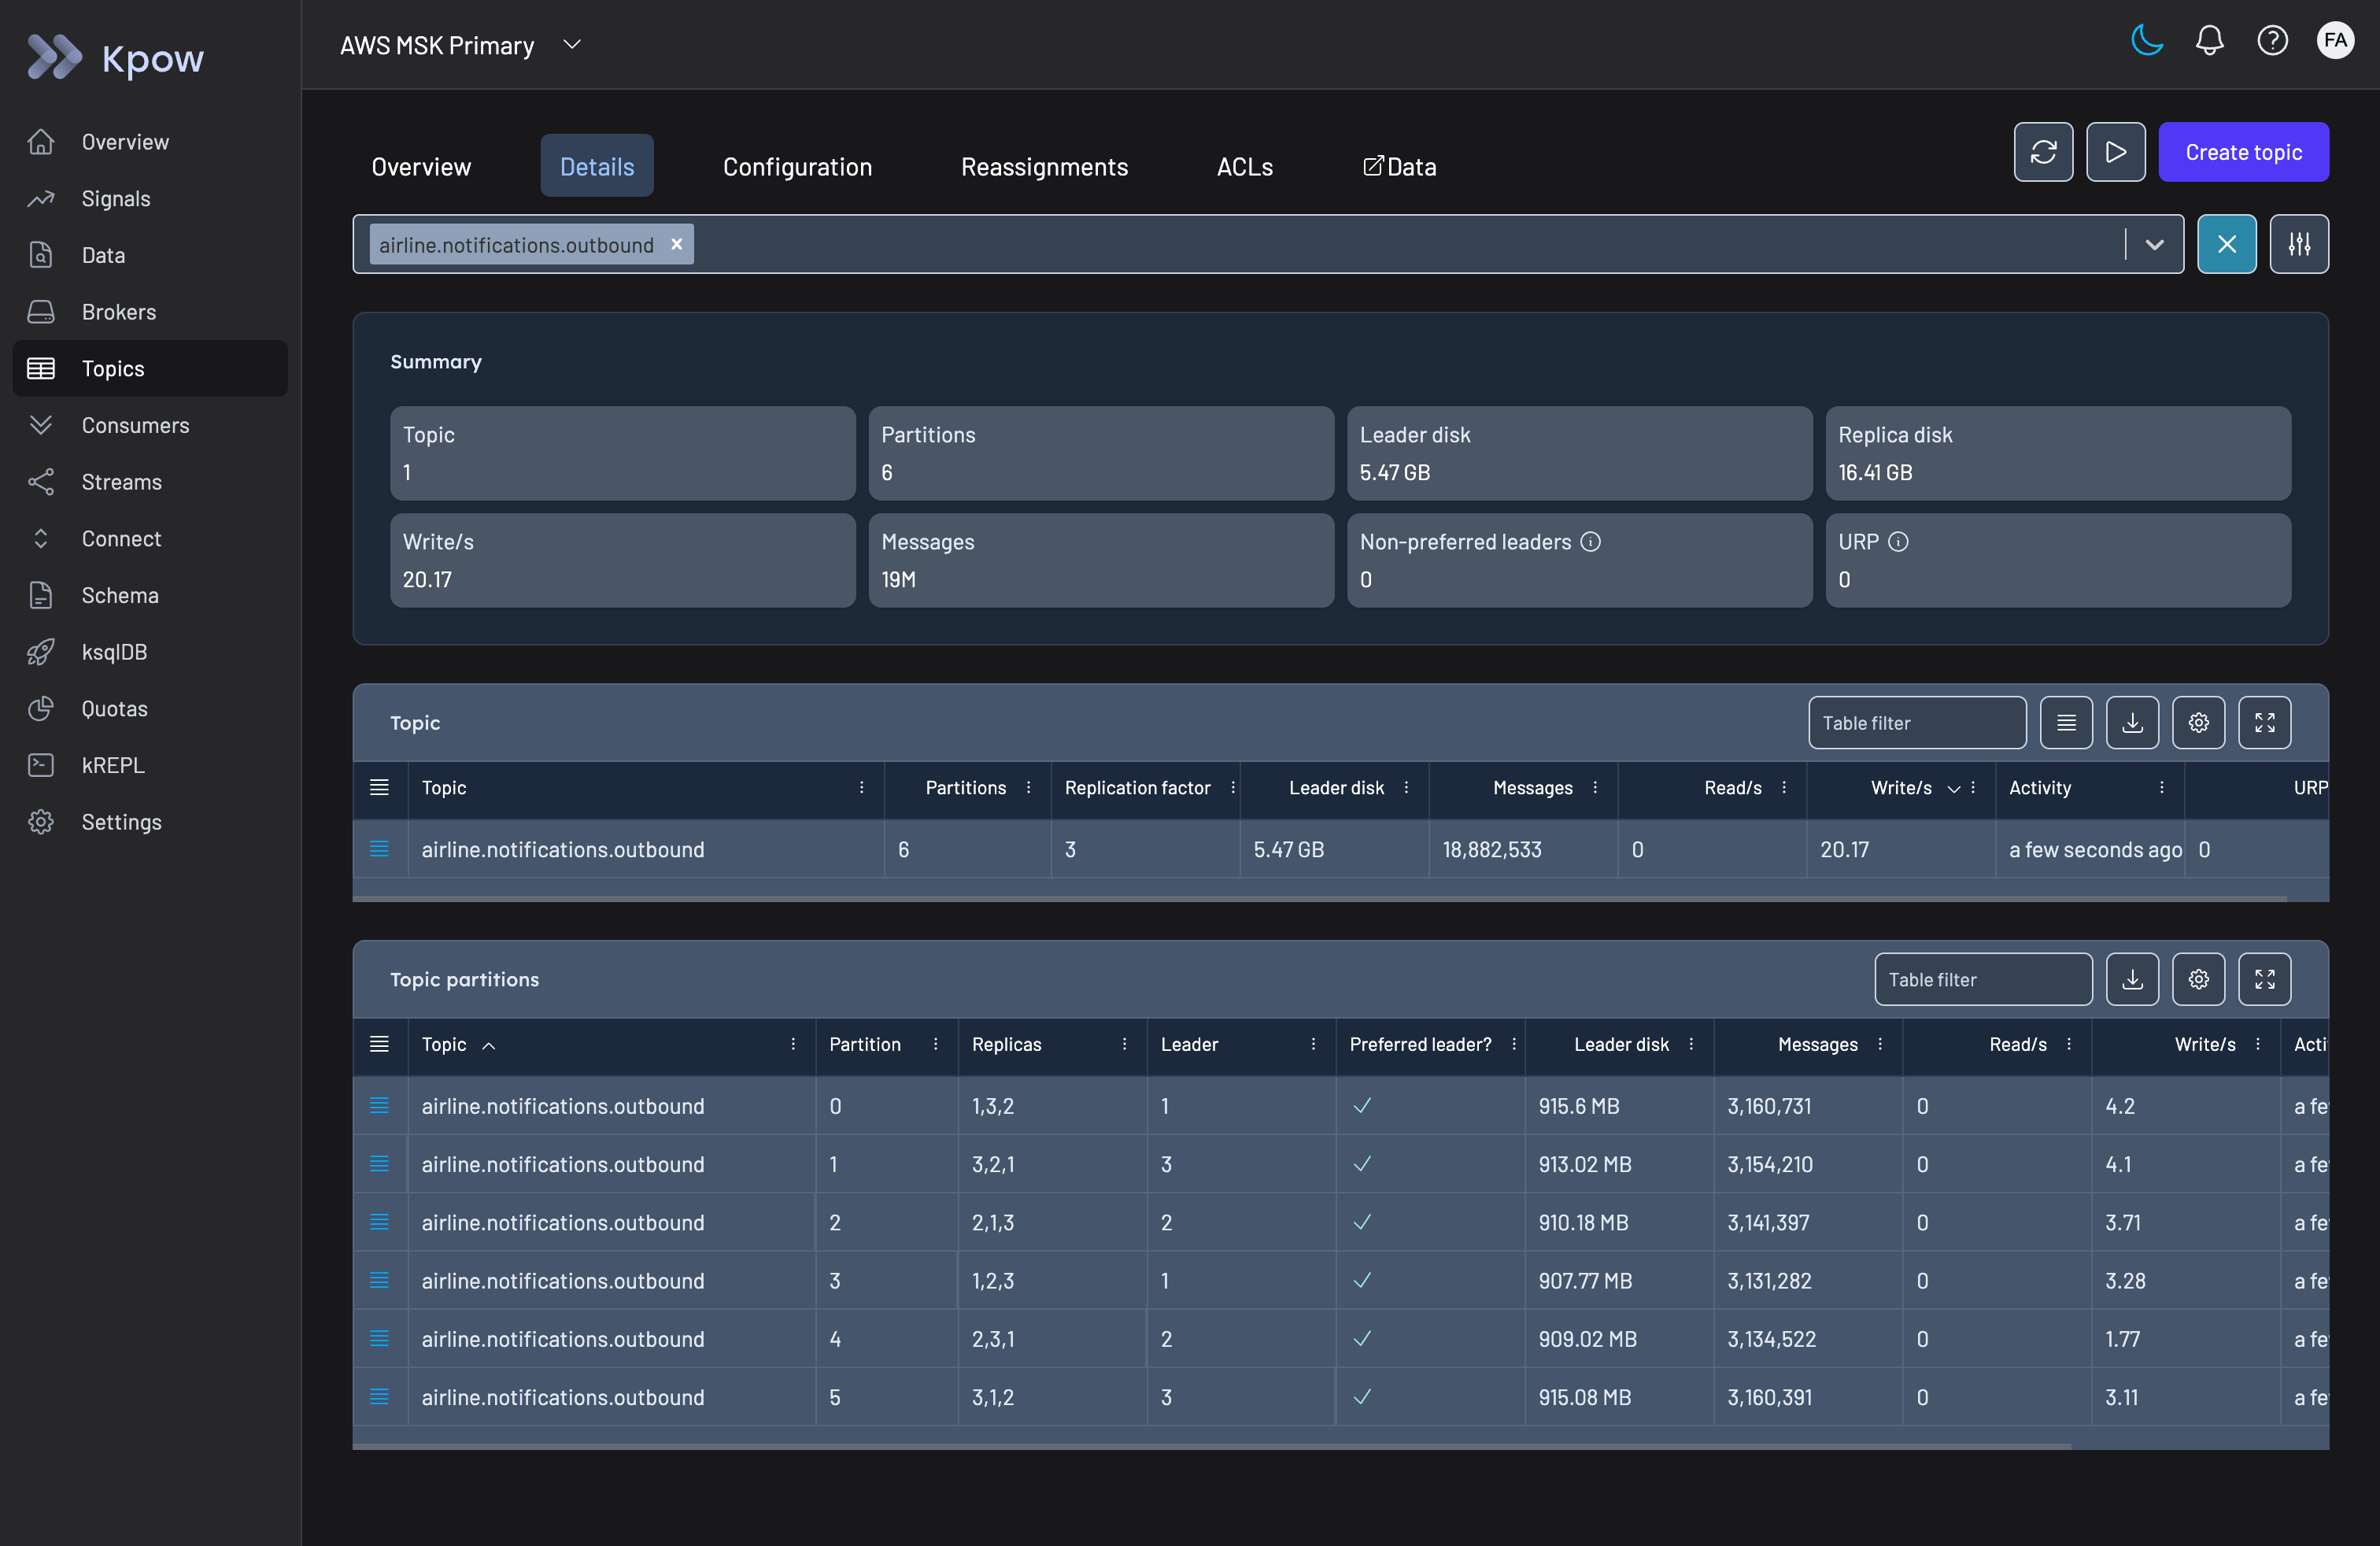Click the play button
Screen dimensions: 2380x1546
click(2115, 152)
